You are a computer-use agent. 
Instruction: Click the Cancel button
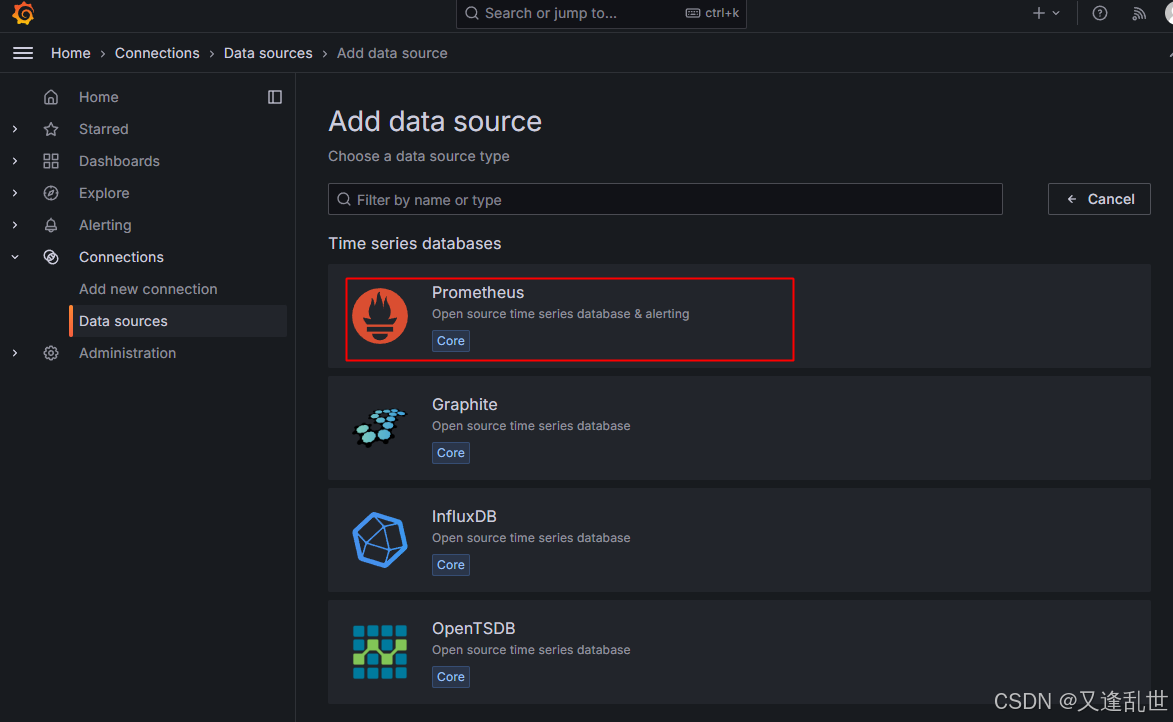pyautogui.click(x=1099, y=199)
